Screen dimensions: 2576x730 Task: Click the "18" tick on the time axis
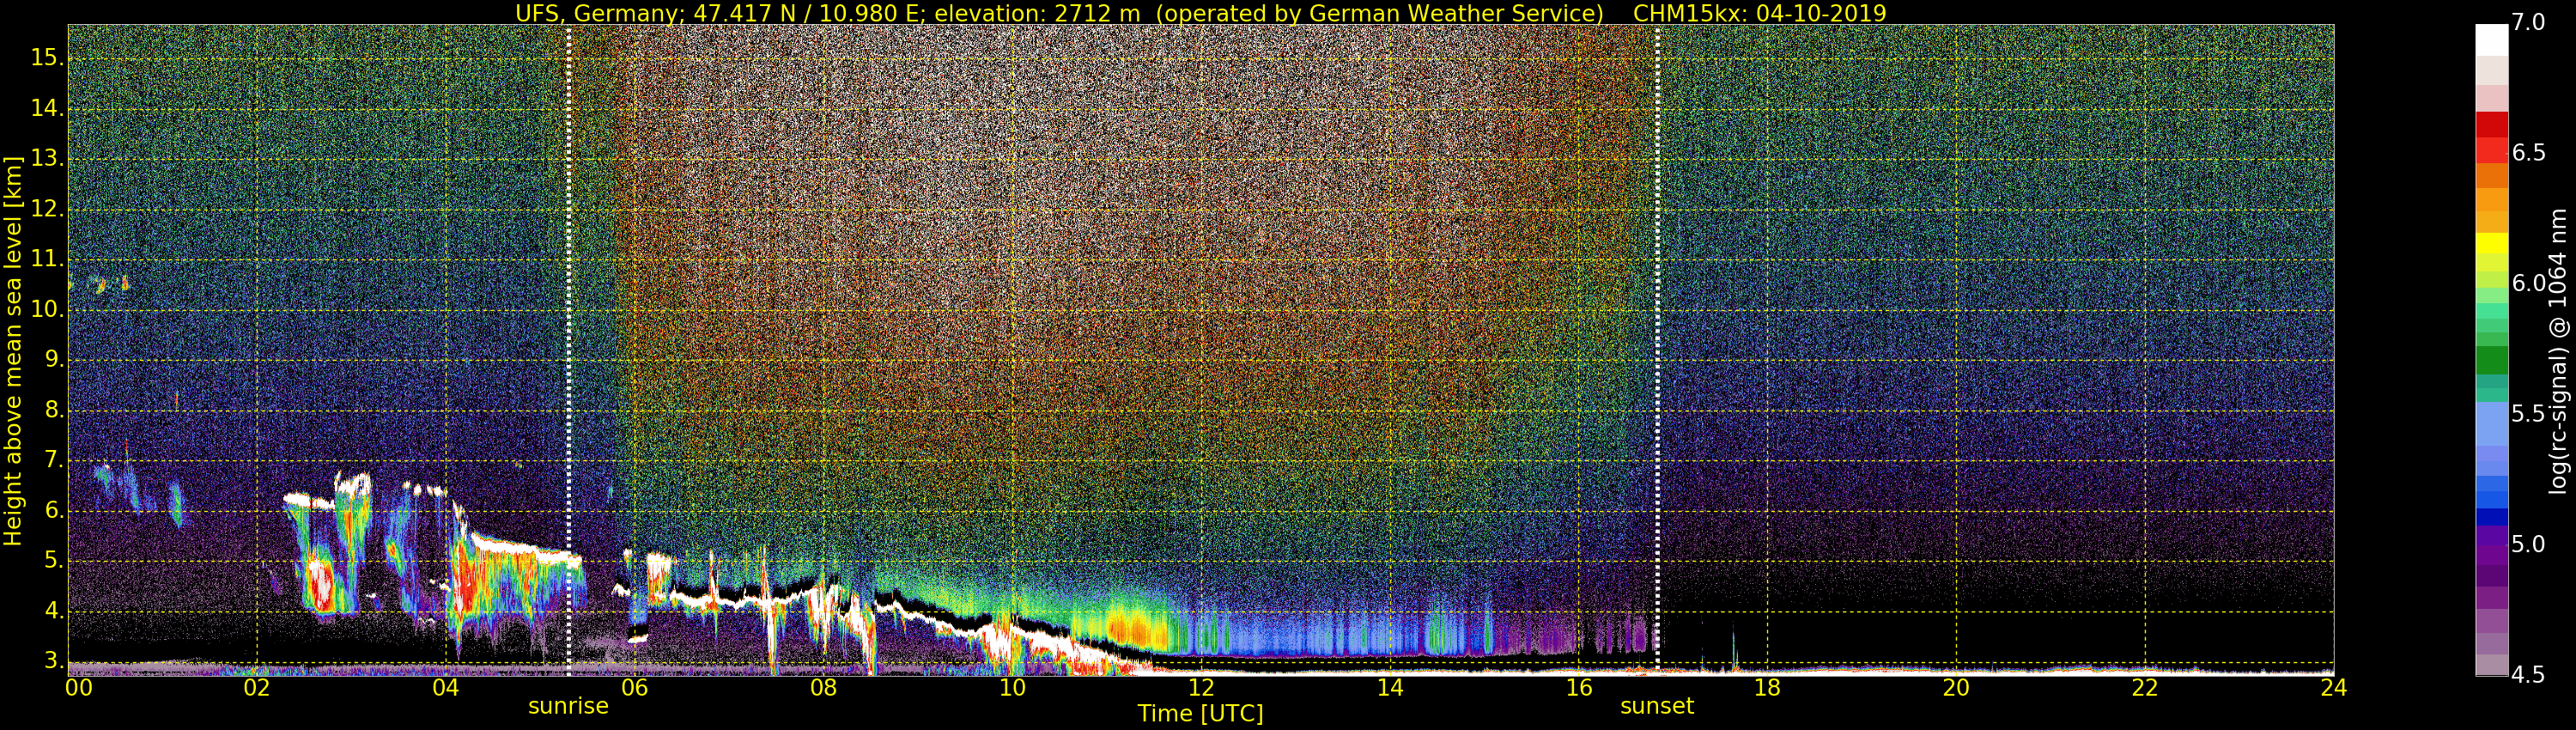click(1767, 688)
